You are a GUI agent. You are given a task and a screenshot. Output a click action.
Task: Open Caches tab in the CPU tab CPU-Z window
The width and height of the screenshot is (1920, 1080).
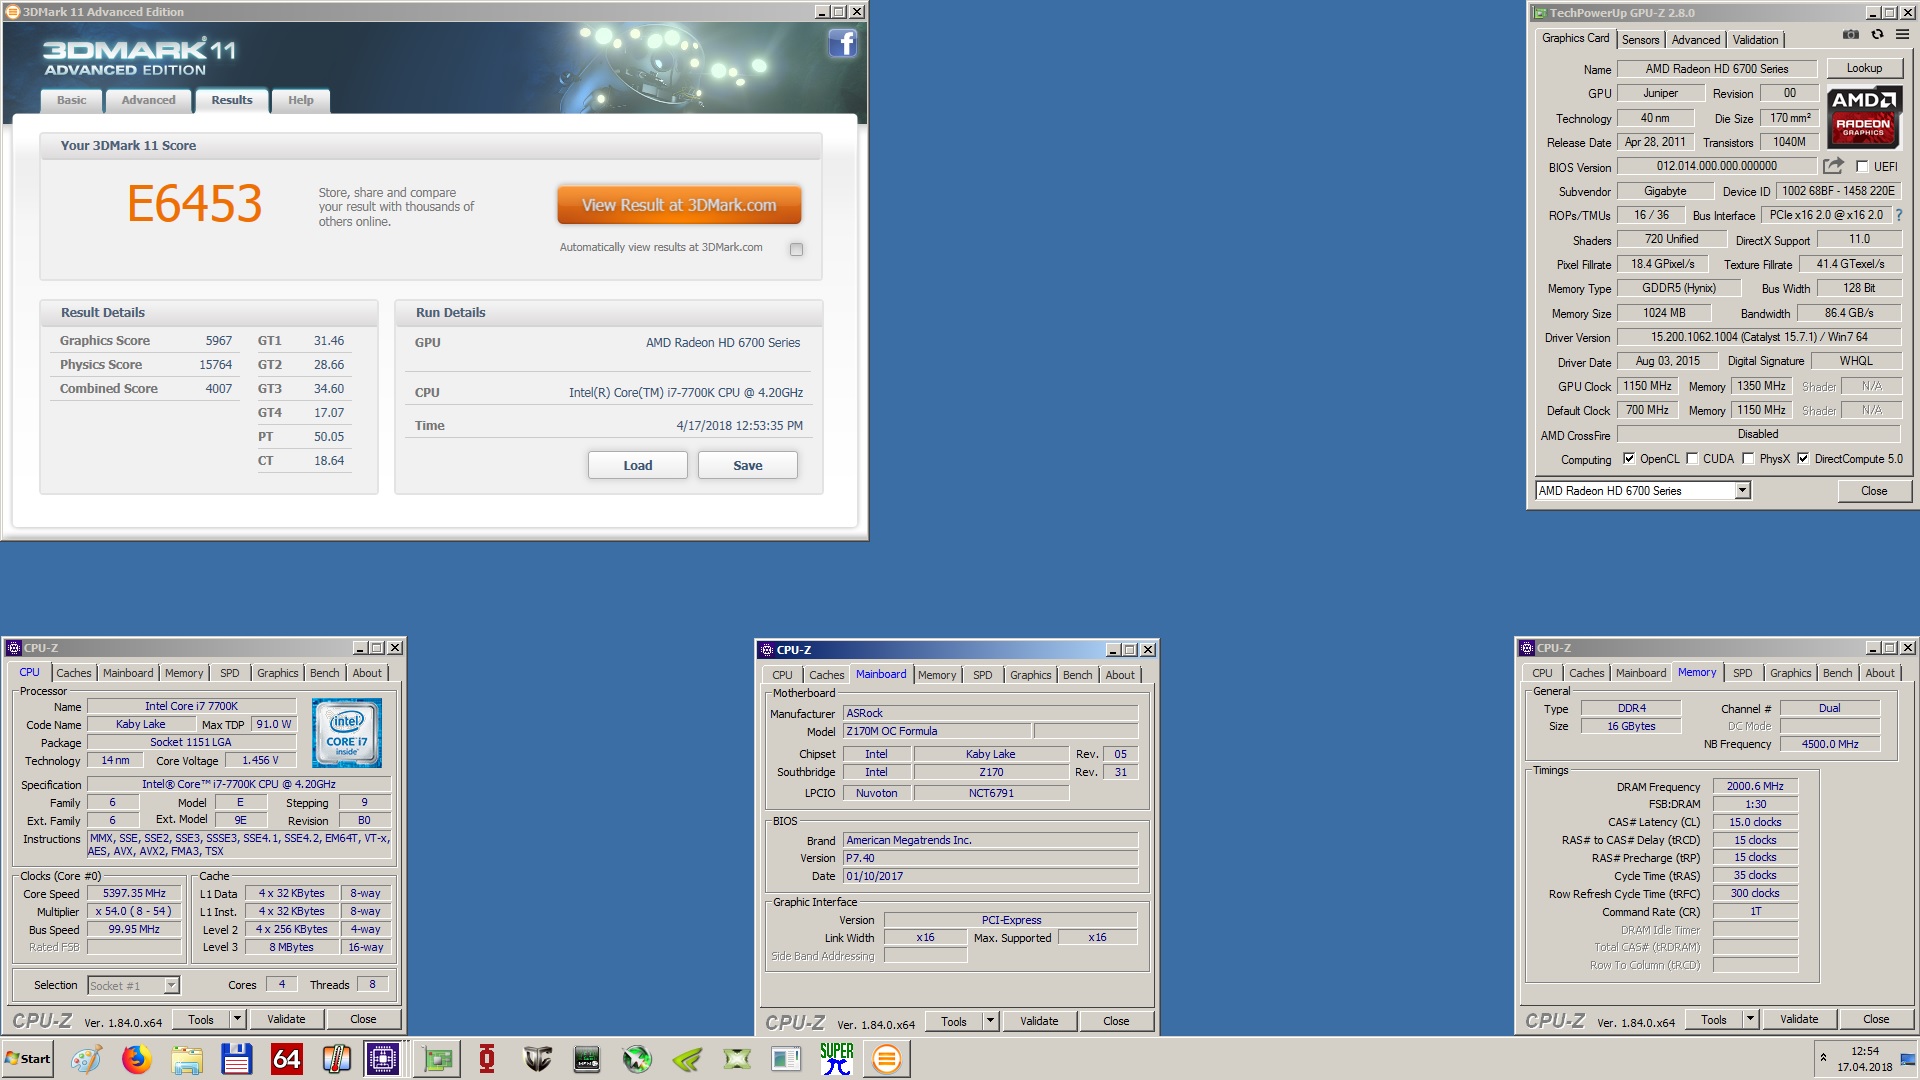[x=73, y=673]
